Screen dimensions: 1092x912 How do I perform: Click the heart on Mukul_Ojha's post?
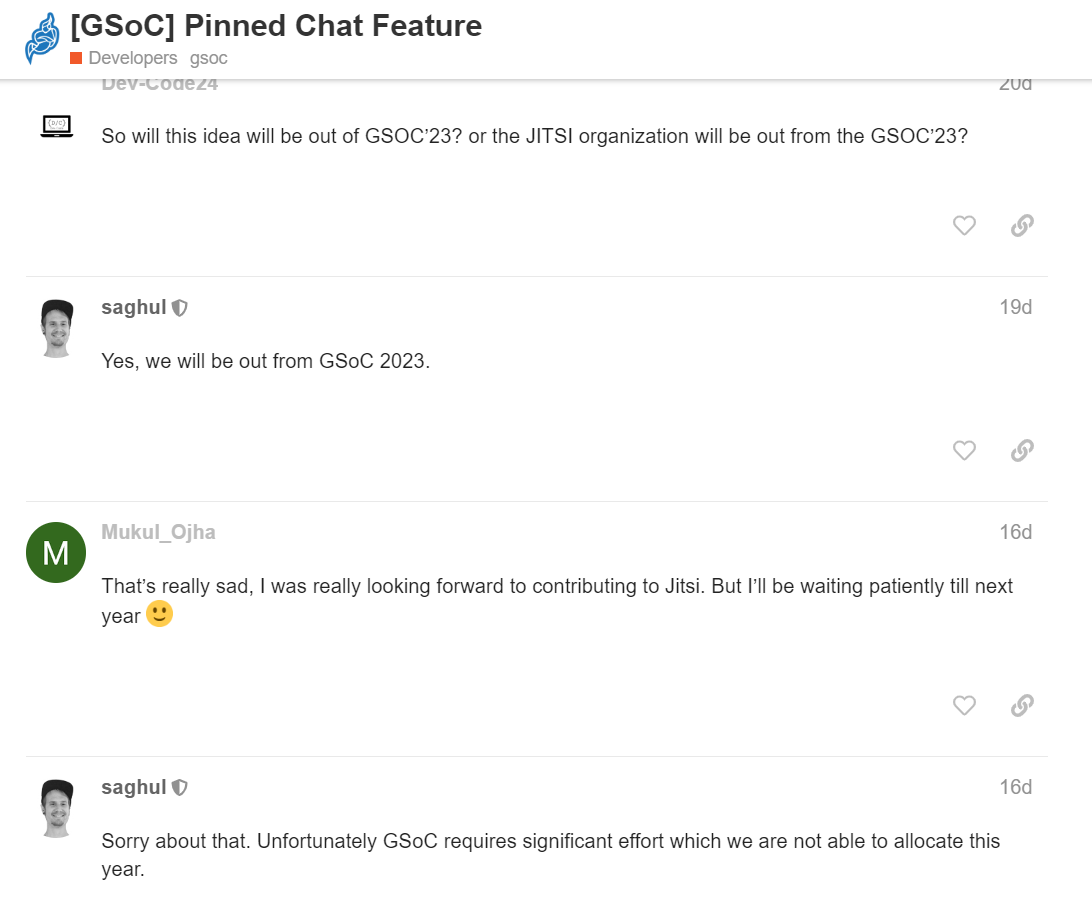tap(964, 705)
